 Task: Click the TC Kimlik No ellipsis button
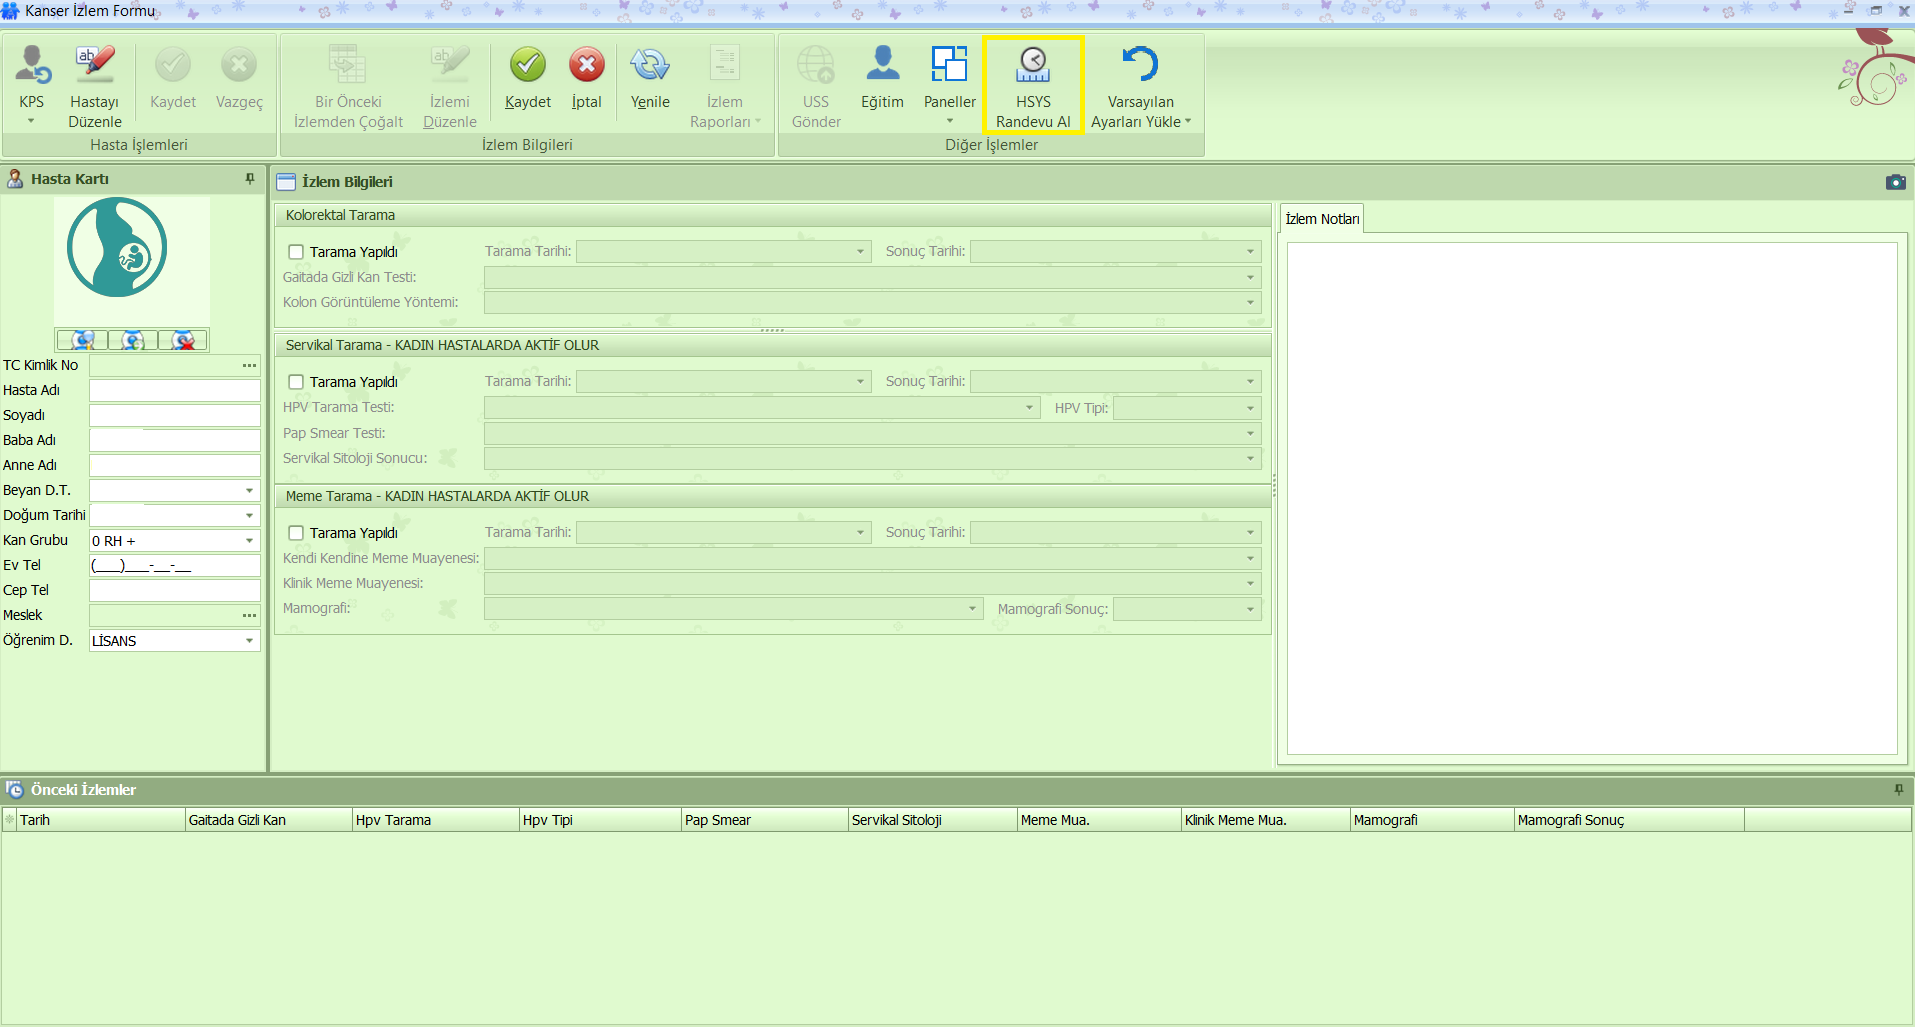click(249, 366)
